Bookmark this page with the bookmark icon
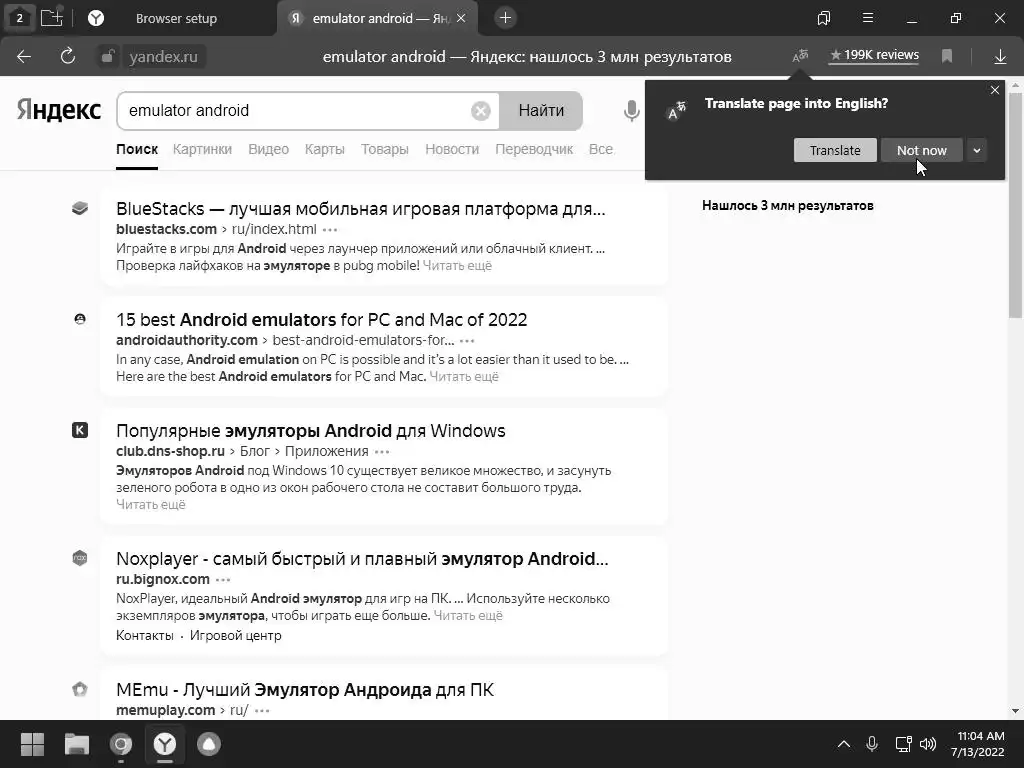Image resolution: width=1024 pixels, height=768 pixels. pyautogui.click(x=947, y=56)
